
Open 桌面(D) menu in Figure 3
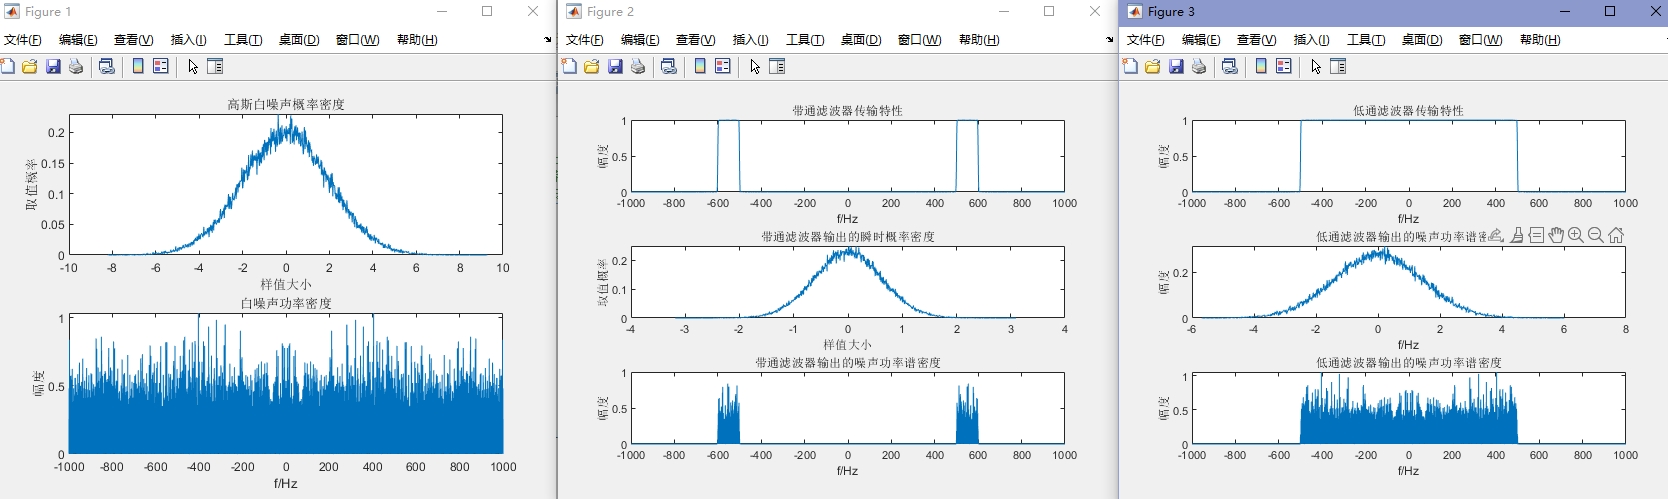pos(1422,40)
